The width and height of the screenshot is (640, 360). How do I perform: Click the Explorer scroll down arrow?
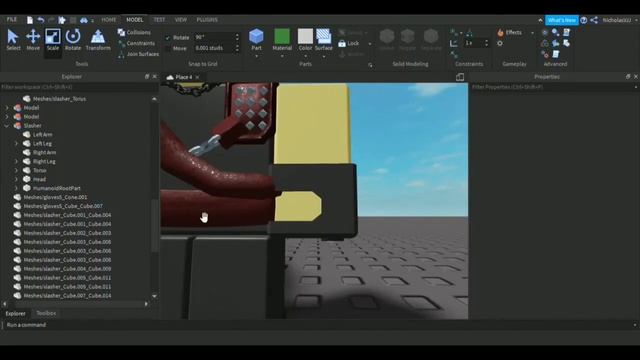[x=154, y=296]
